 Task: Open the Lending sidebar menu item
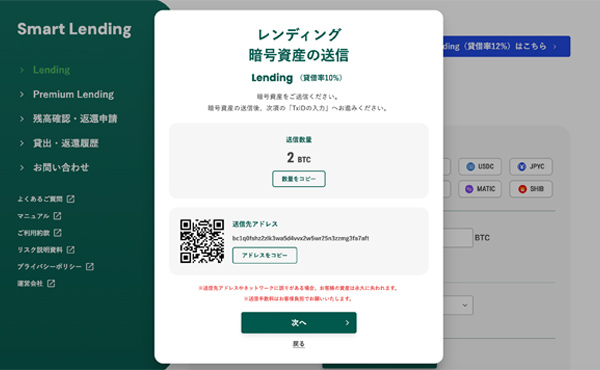(51, 70)
